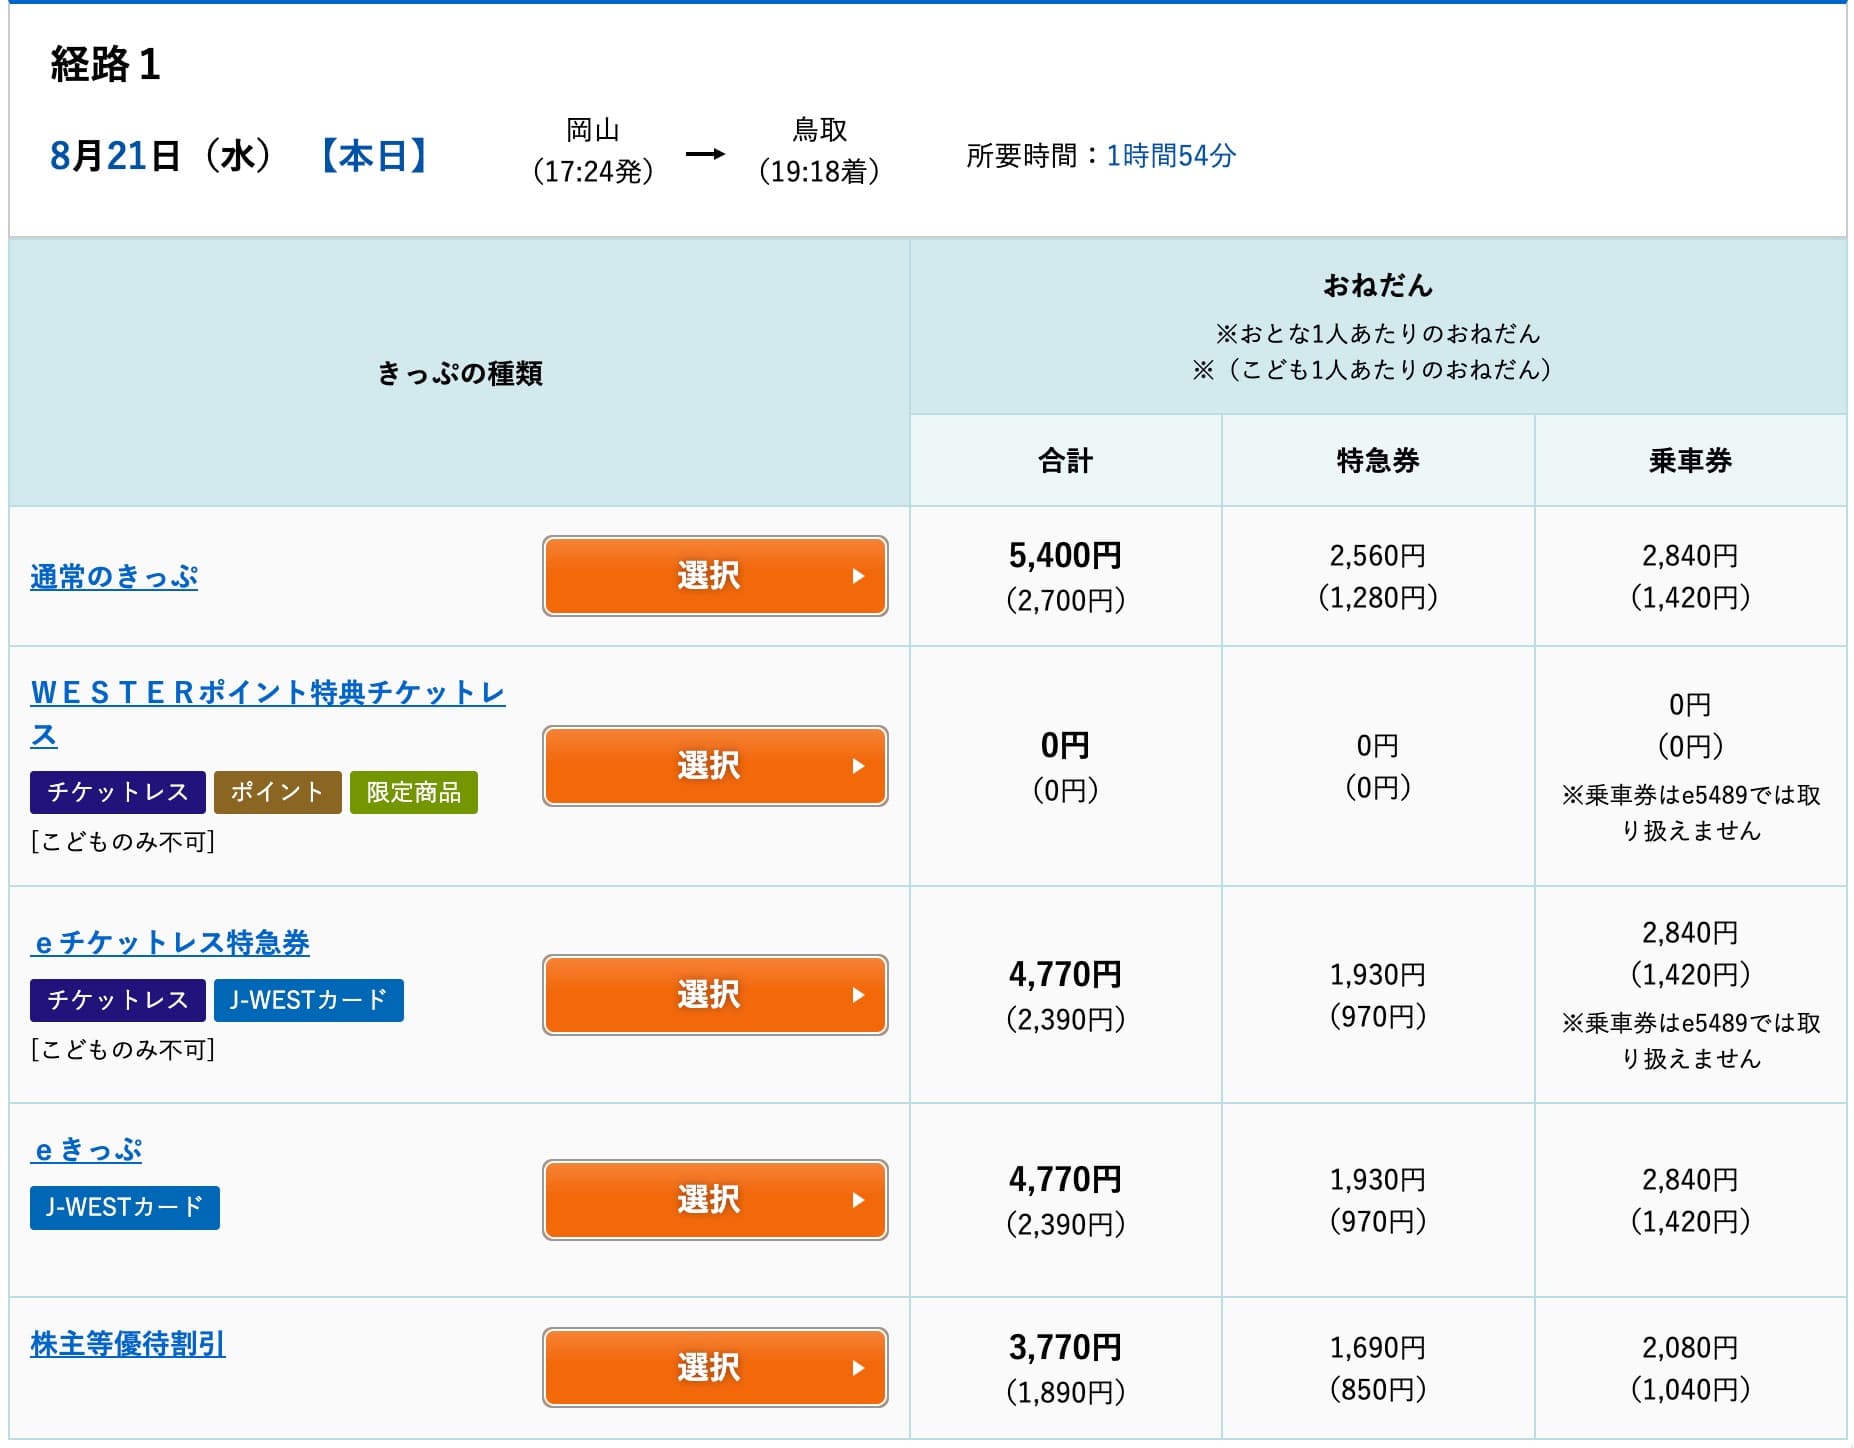Click チケットレス tag under WESTERポイント特典チケットレス
Image resolution: width=1854 pixels, height=1448 pixels.
118,792
